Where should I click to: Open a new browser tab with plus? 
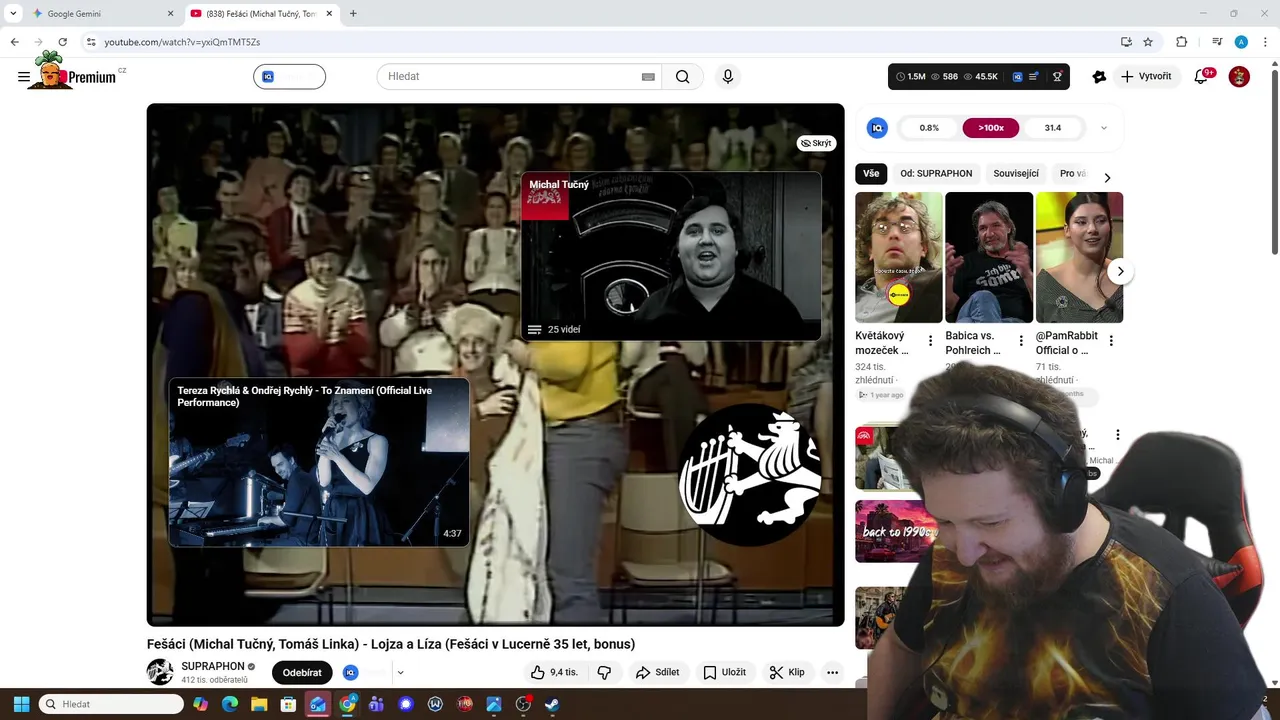pos(353,14)
